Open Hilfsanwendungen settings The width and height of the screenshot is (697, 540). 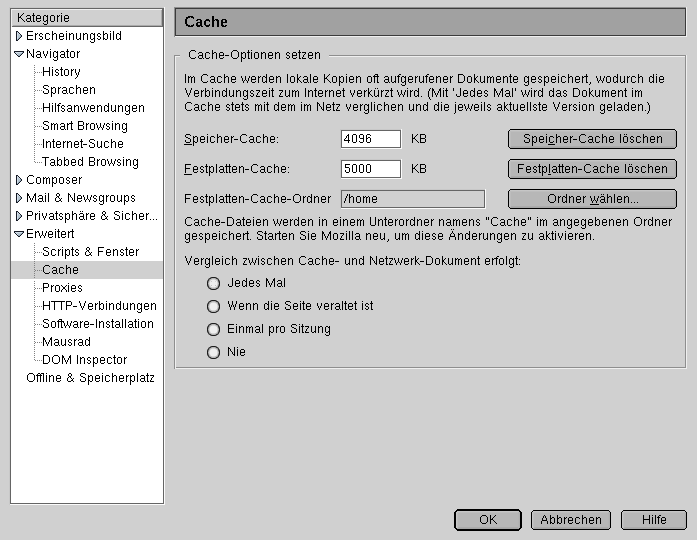pyautogui.click(x=93, y=108)
